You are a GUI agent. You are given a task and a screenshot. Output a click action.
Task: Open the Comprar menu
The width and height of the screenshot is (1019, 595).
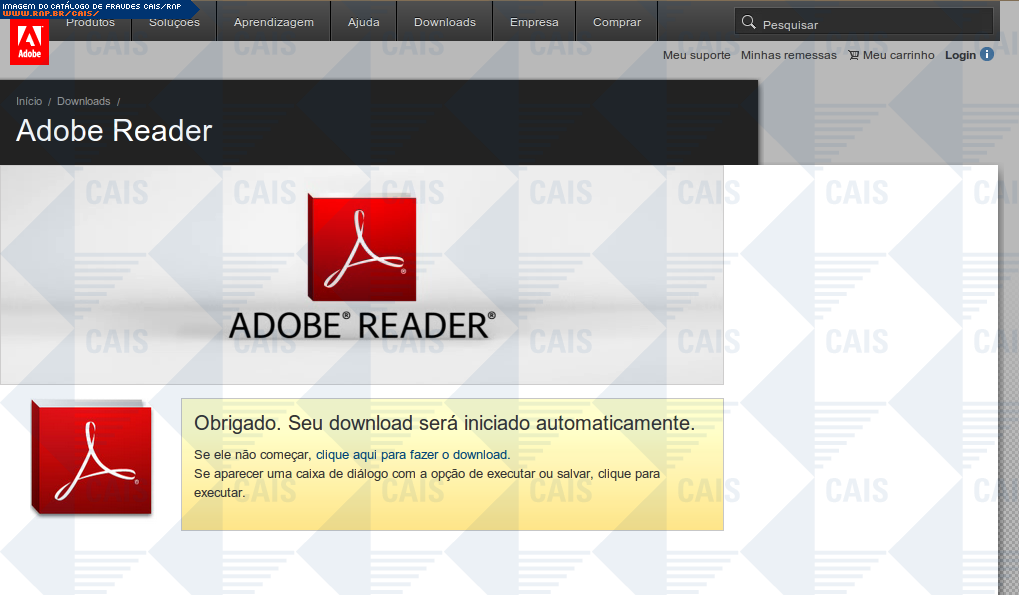617,22
